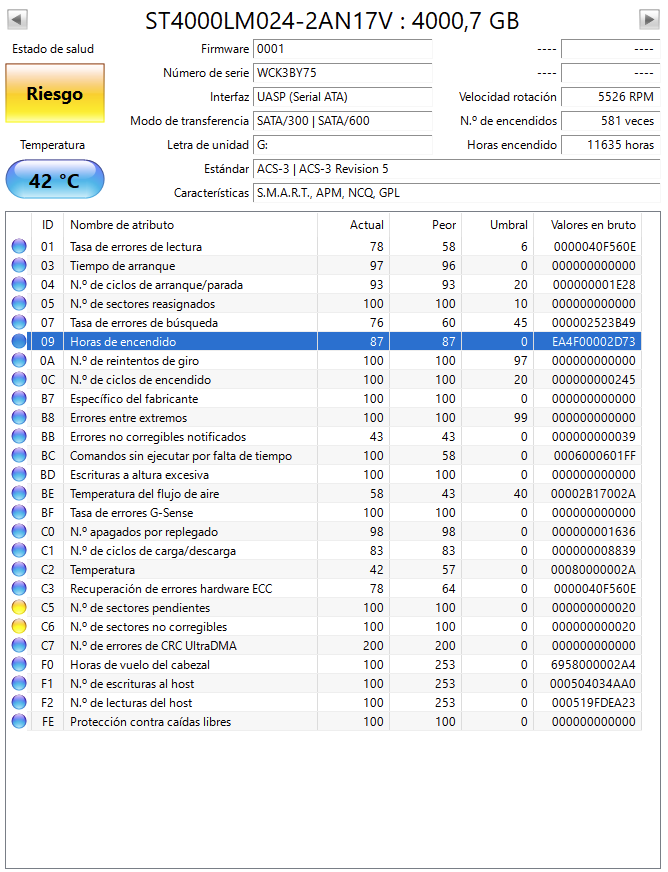
Task: Click raw value 000519FDEA23
Action: pos(593,702)
